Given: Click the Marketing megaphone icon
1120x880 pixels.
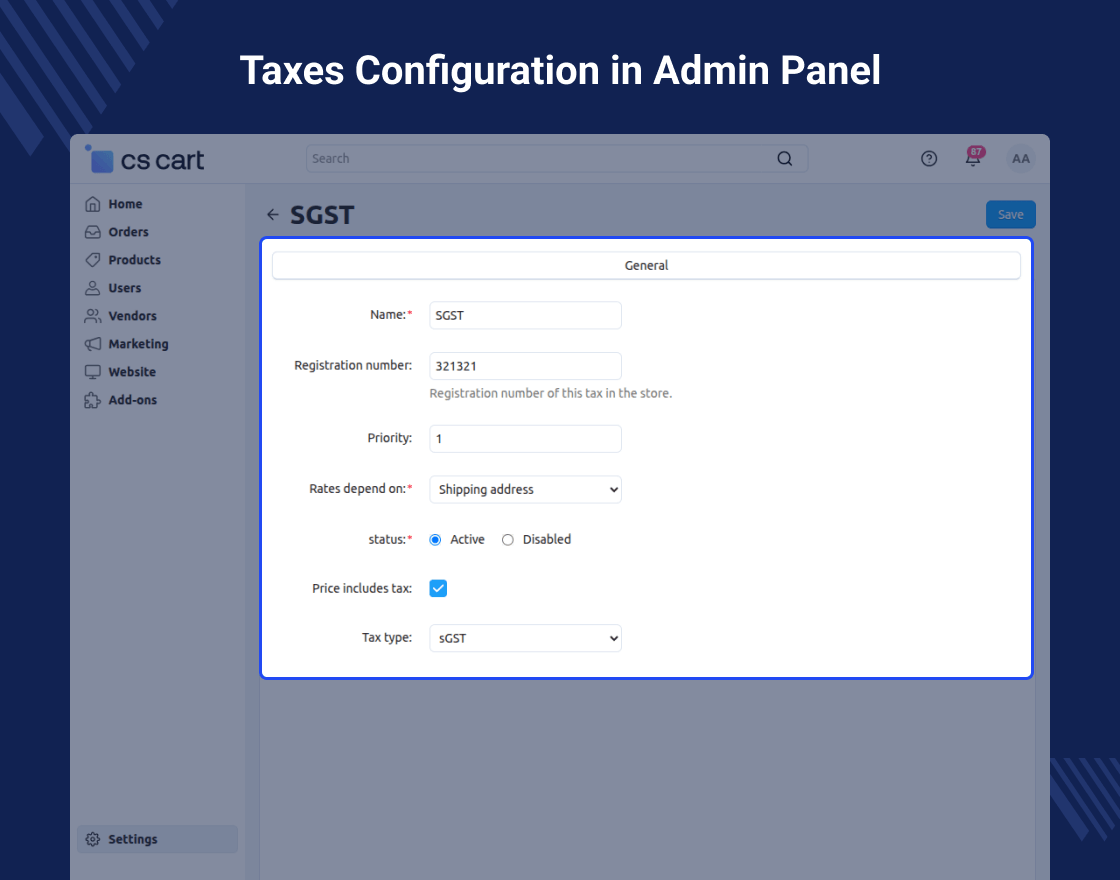Looking at the screenshot, I should [93, 344].
